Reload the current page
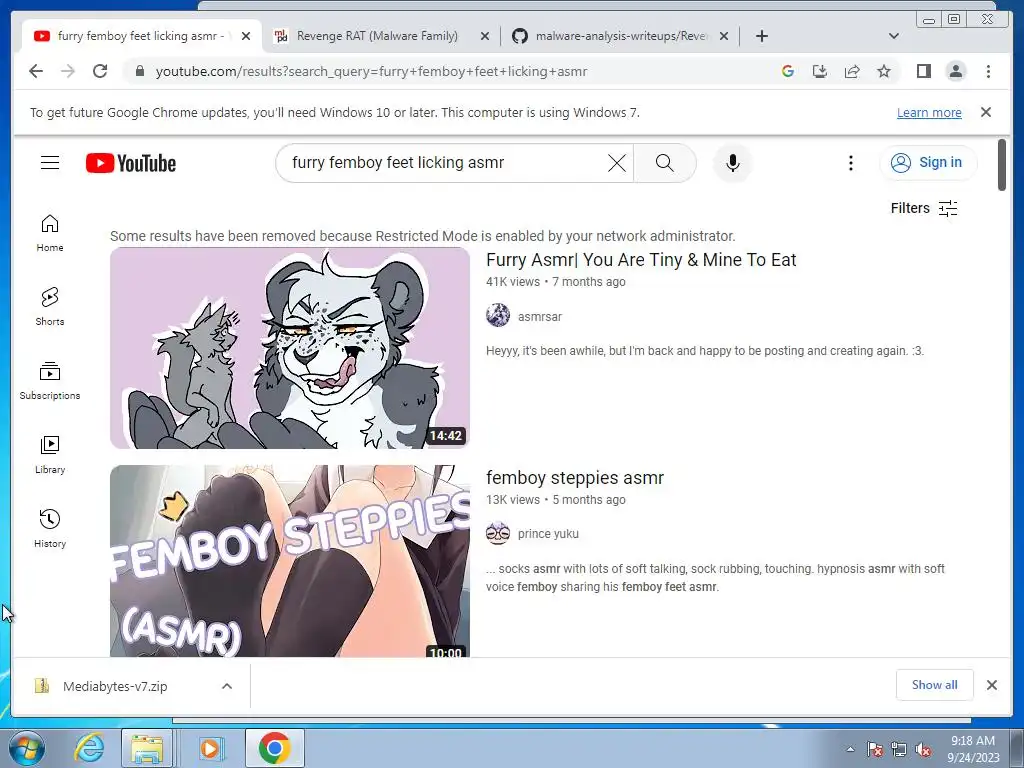The image size is (1024, 768). [100, 71]
